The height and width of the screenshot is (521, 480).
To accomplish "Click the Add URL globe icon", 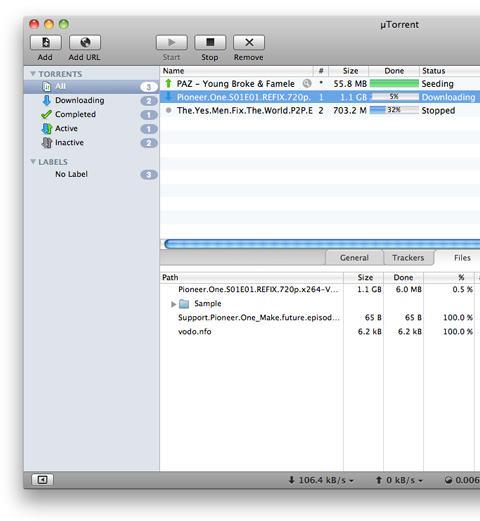I will 85,42.
